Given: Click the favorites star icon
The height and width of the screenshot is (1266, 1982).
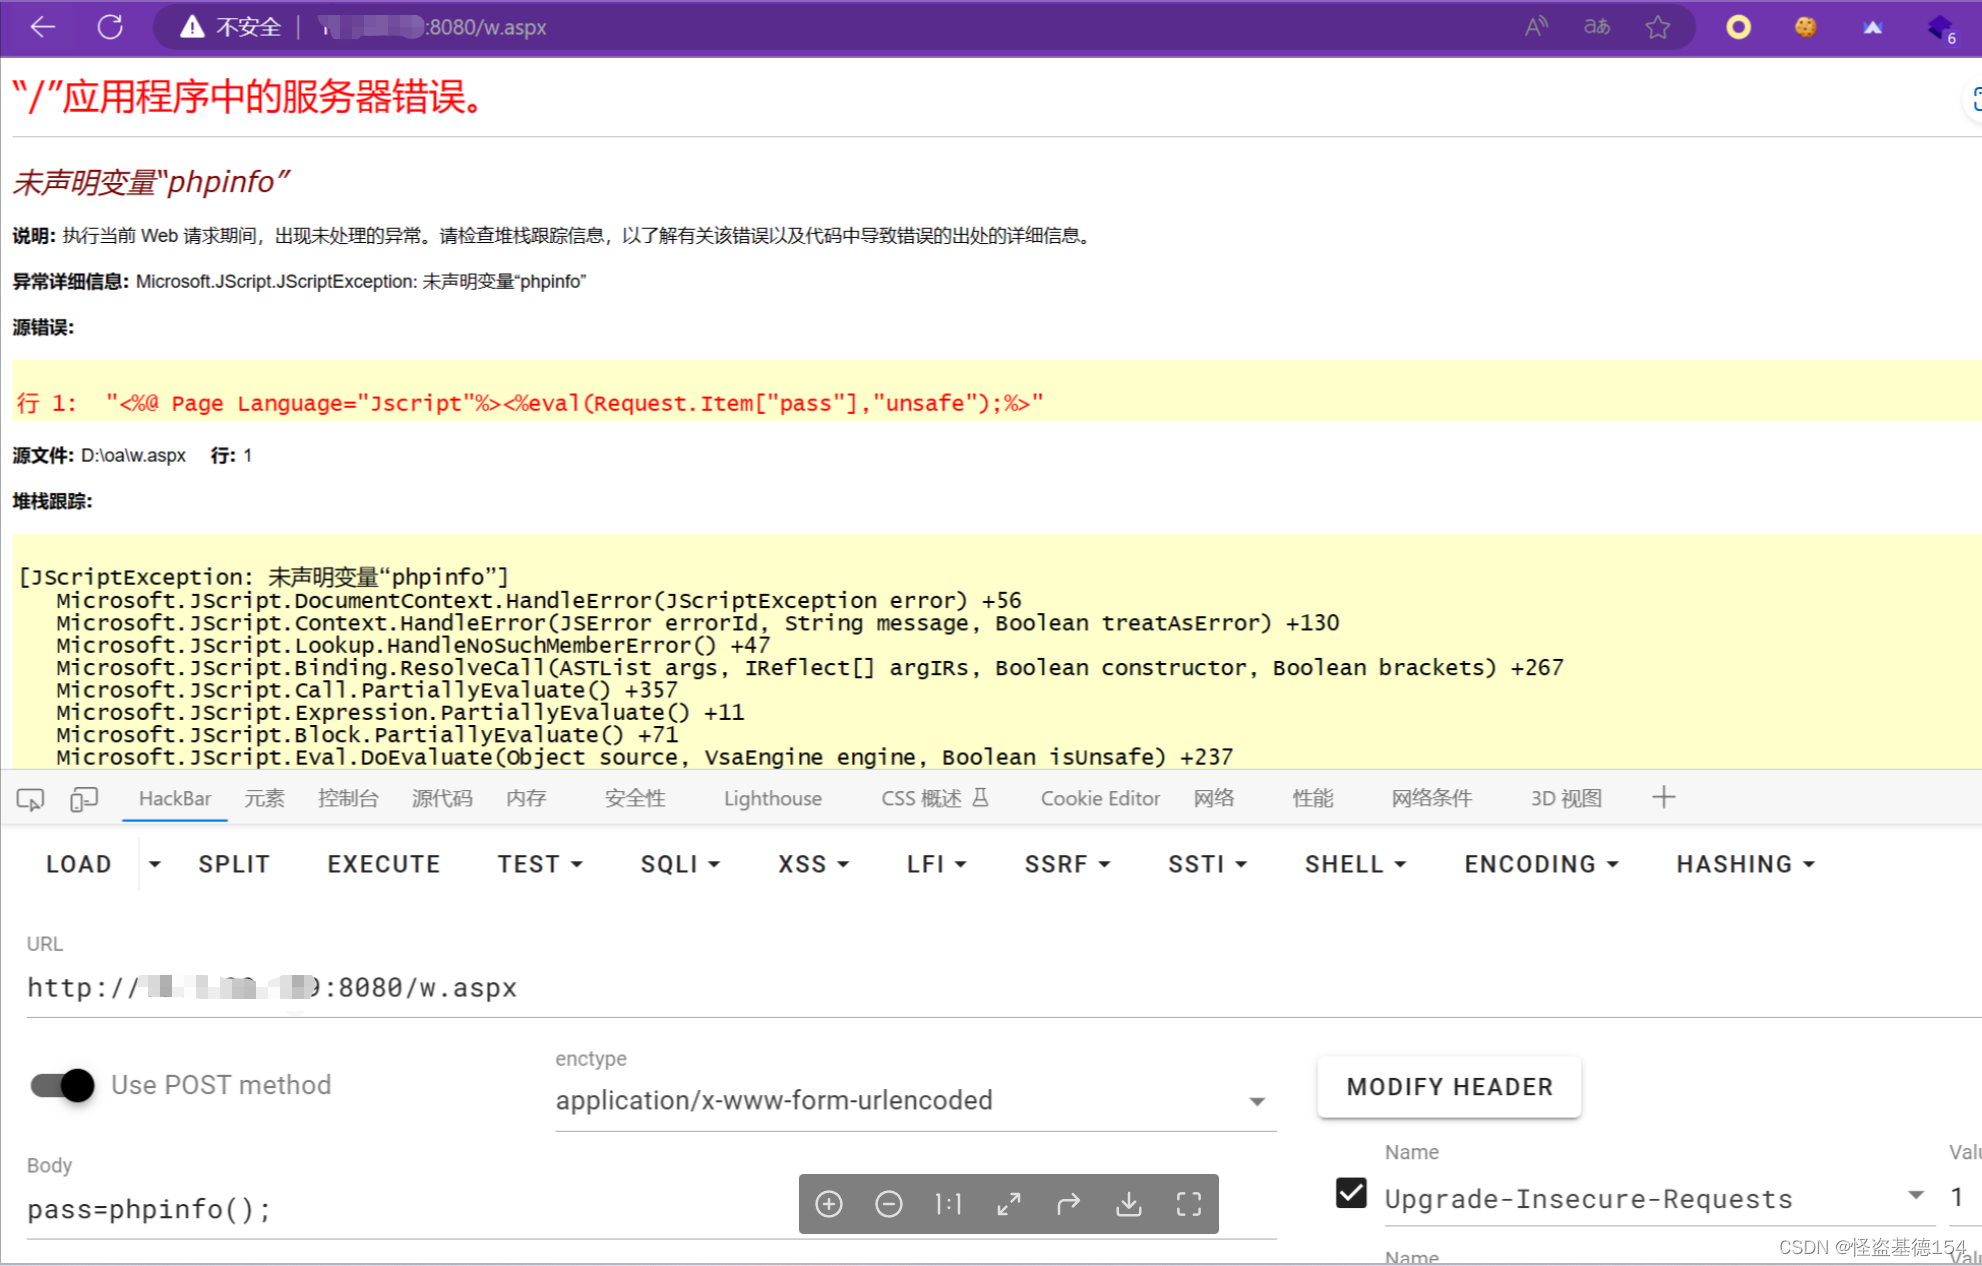Looking at the screenshot, I should 1657,27.
